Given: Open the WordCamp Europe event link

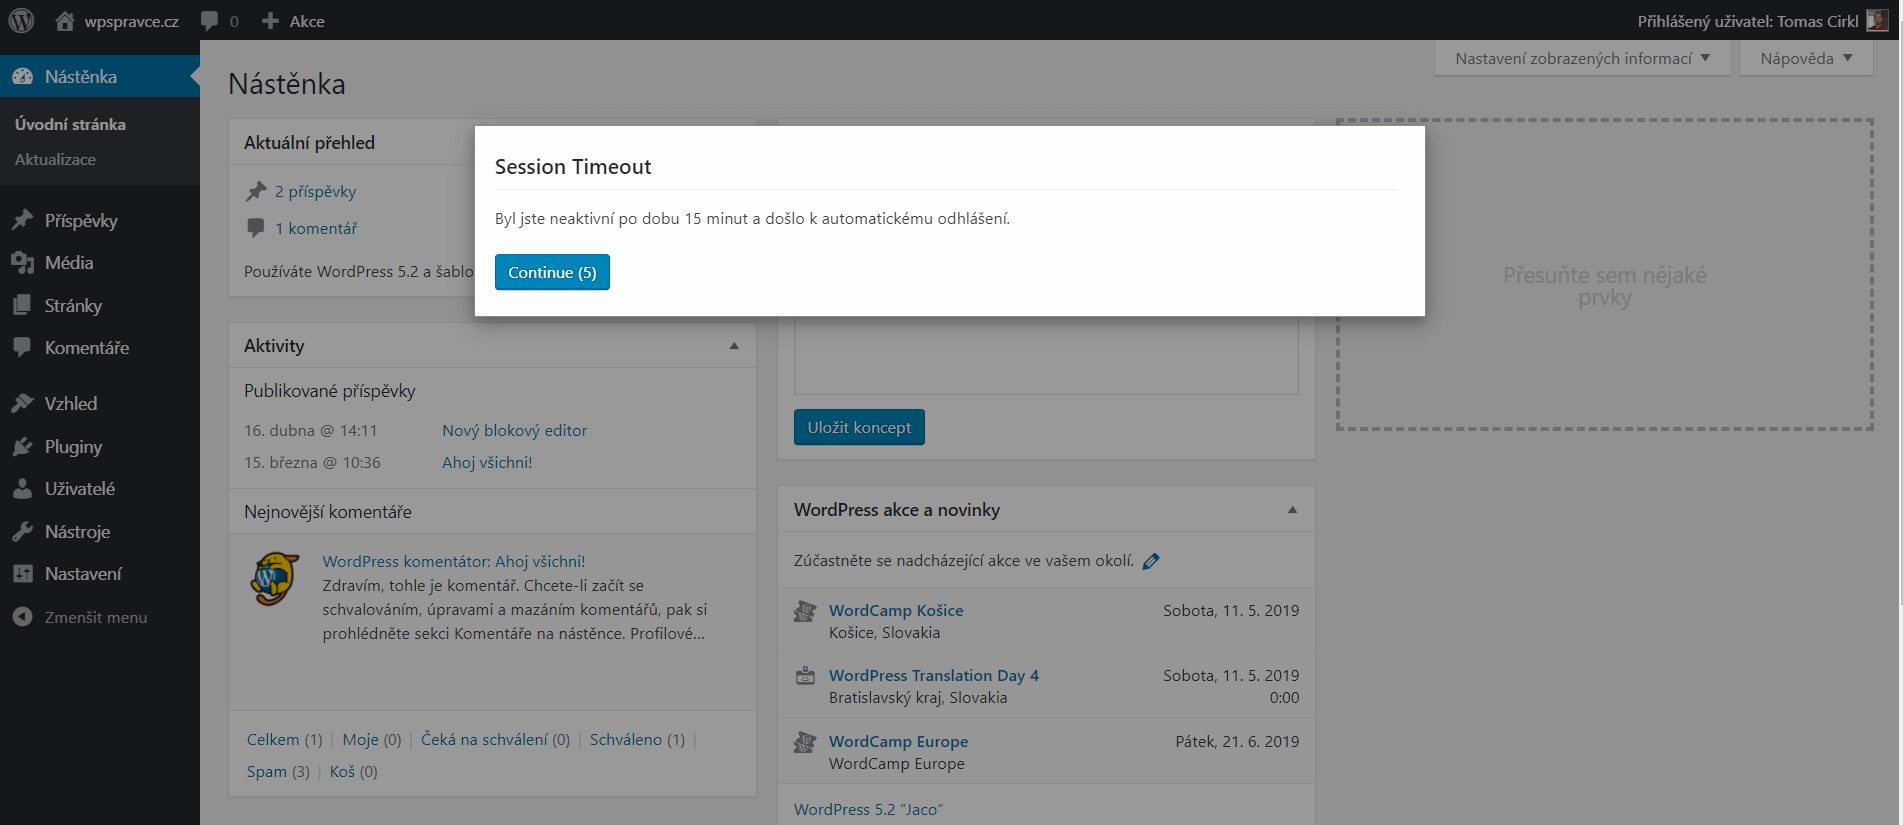Looking at the screenshot, I should pos(898,741).
